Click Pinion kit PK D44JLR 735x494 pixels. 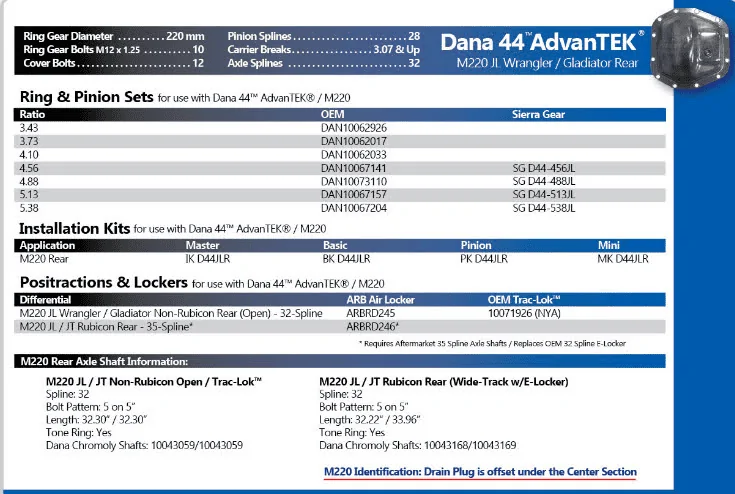[484, 259]
